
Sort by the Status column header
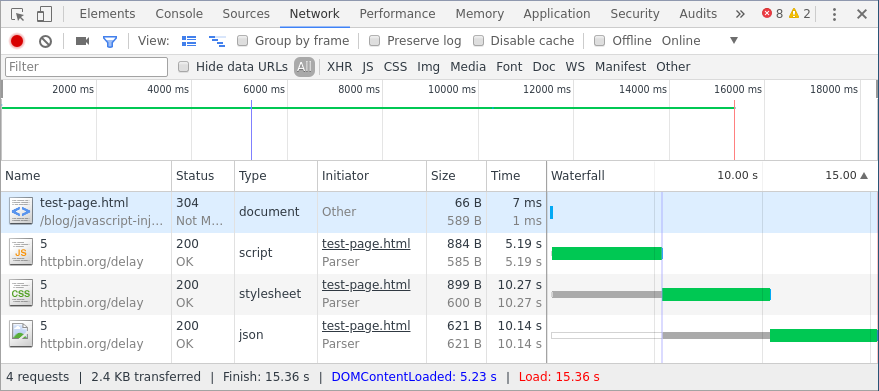pyautogui.click(x=203, y=176)
